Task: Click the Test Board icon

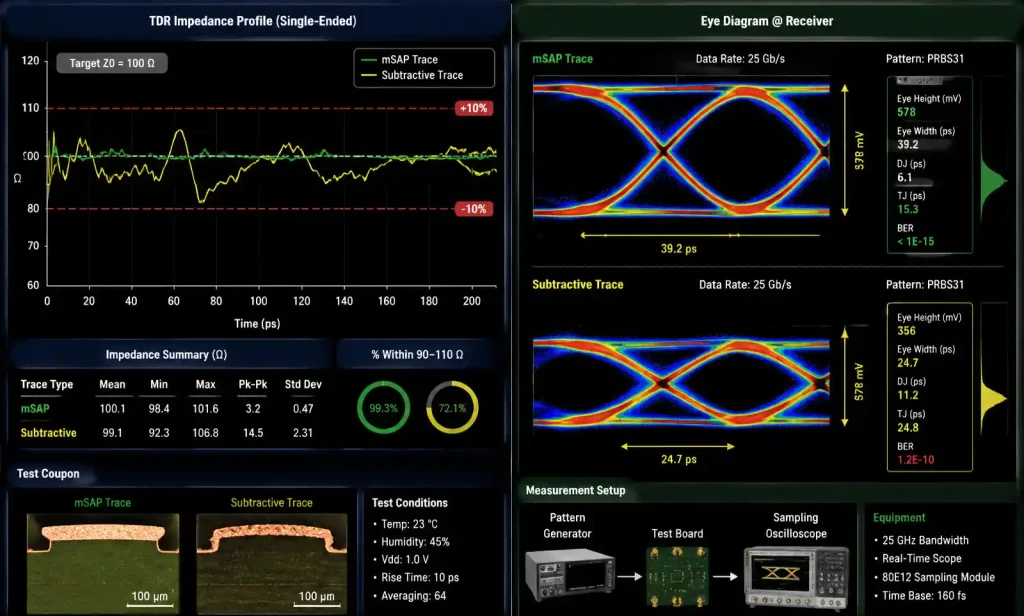Action: pyautogui.click(x=677, y=576)
